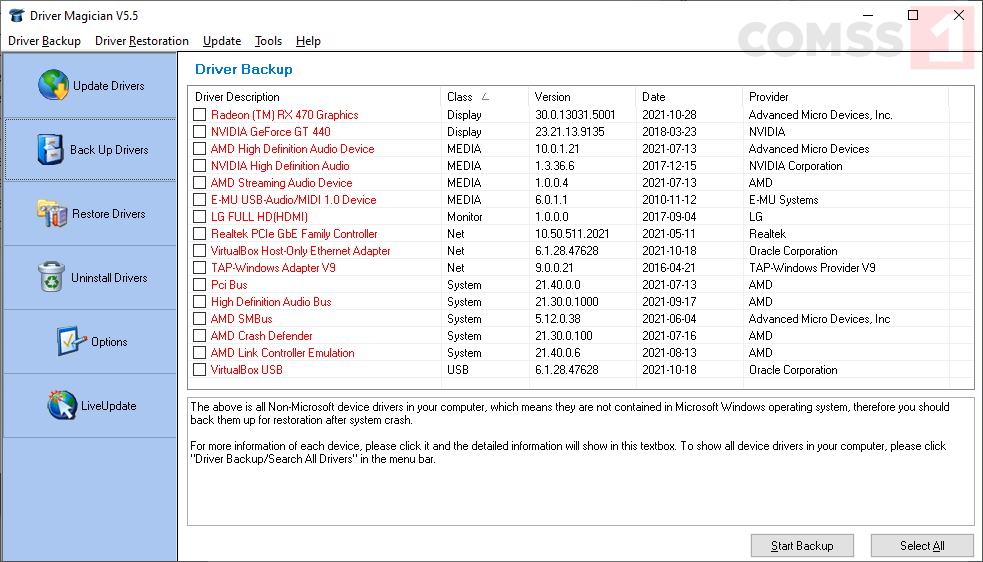Click the date 2021-09-17 cell
Screen dimensions: 983x562
pyautogui.click(x=669, y=302)
